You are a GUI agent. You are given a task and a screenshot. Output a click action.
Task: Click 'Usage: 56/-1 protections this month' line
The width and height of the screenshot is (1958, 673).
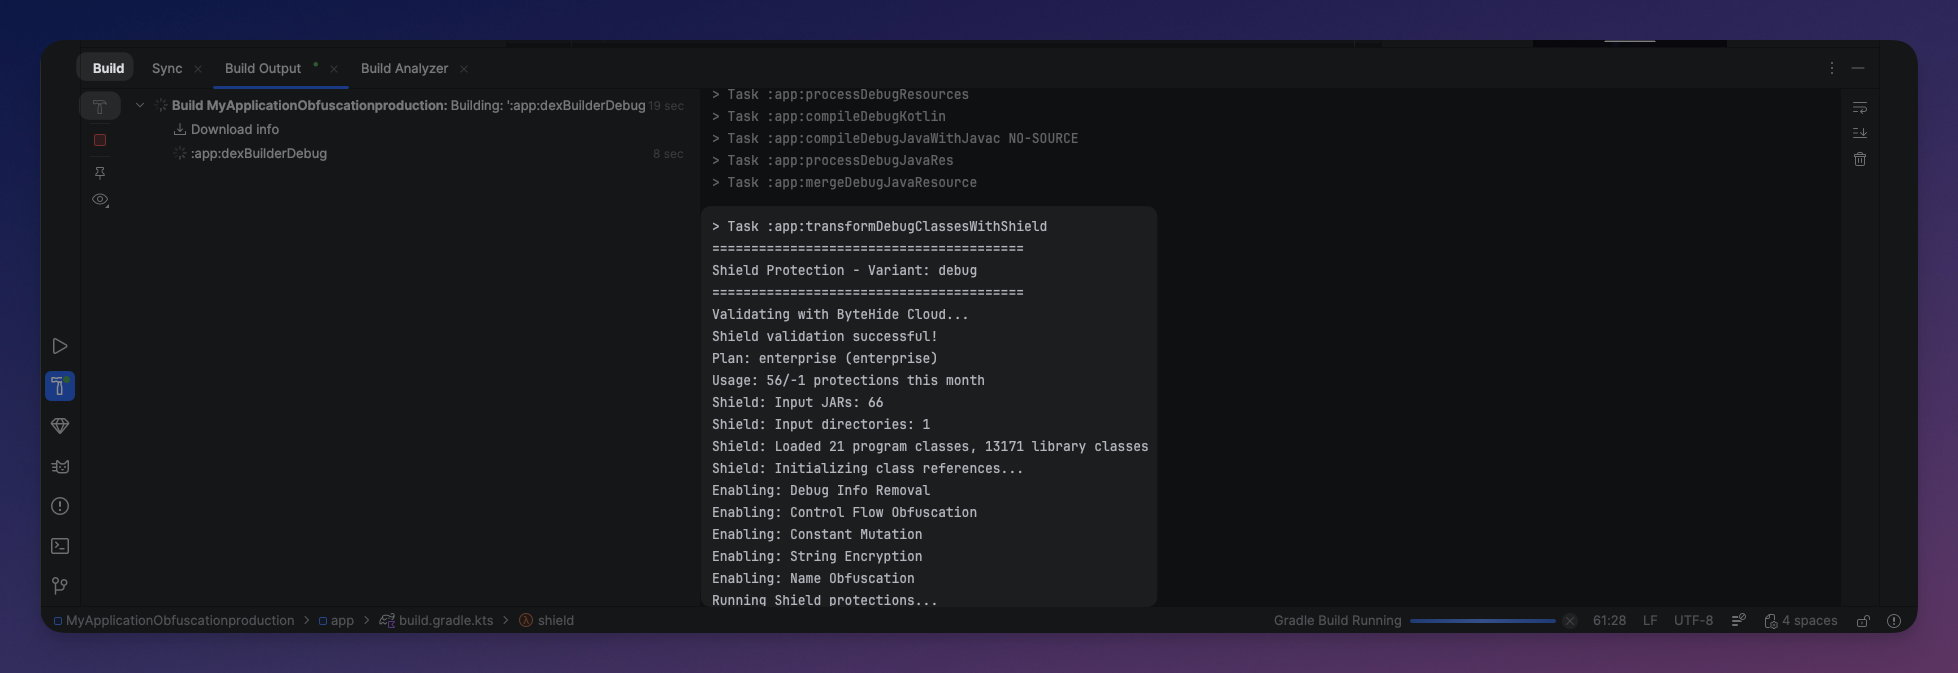coord(848,380)
